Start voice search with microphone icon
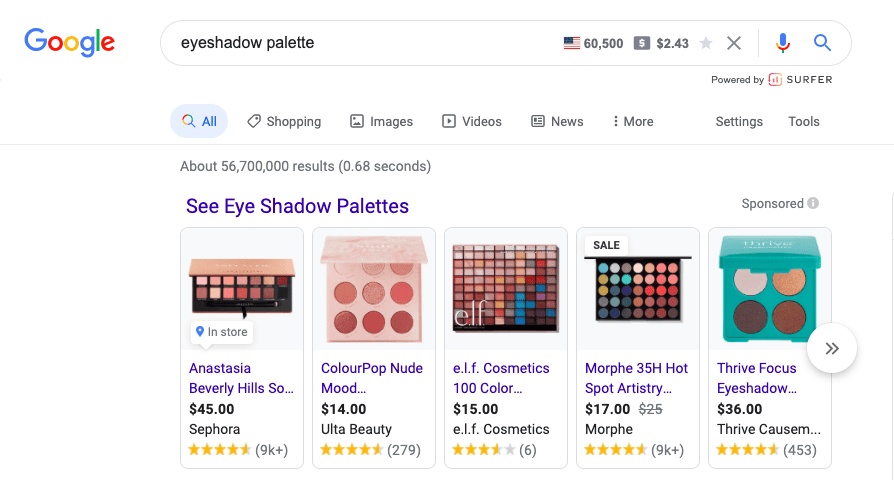Screen dimensions: 894x480 (783, 43)
